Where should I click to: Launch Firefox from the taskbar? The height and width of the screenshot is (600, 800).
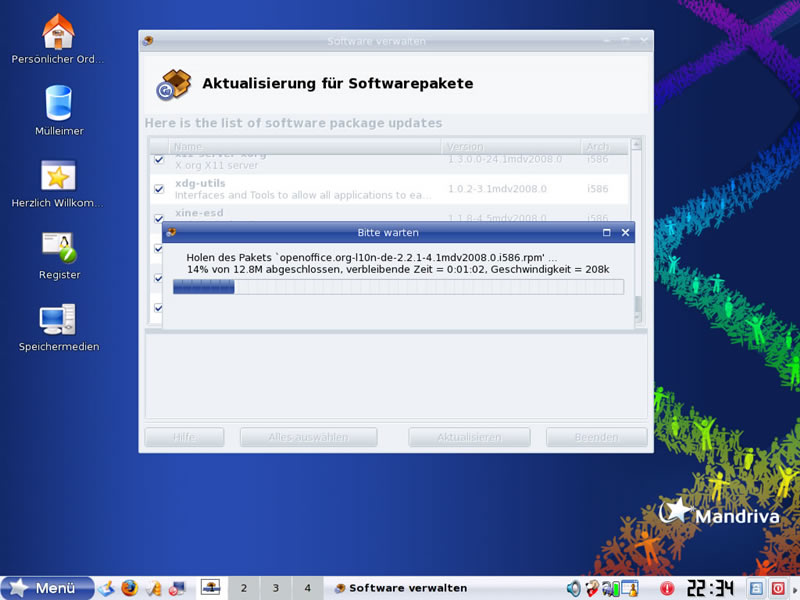pos(130,588)
